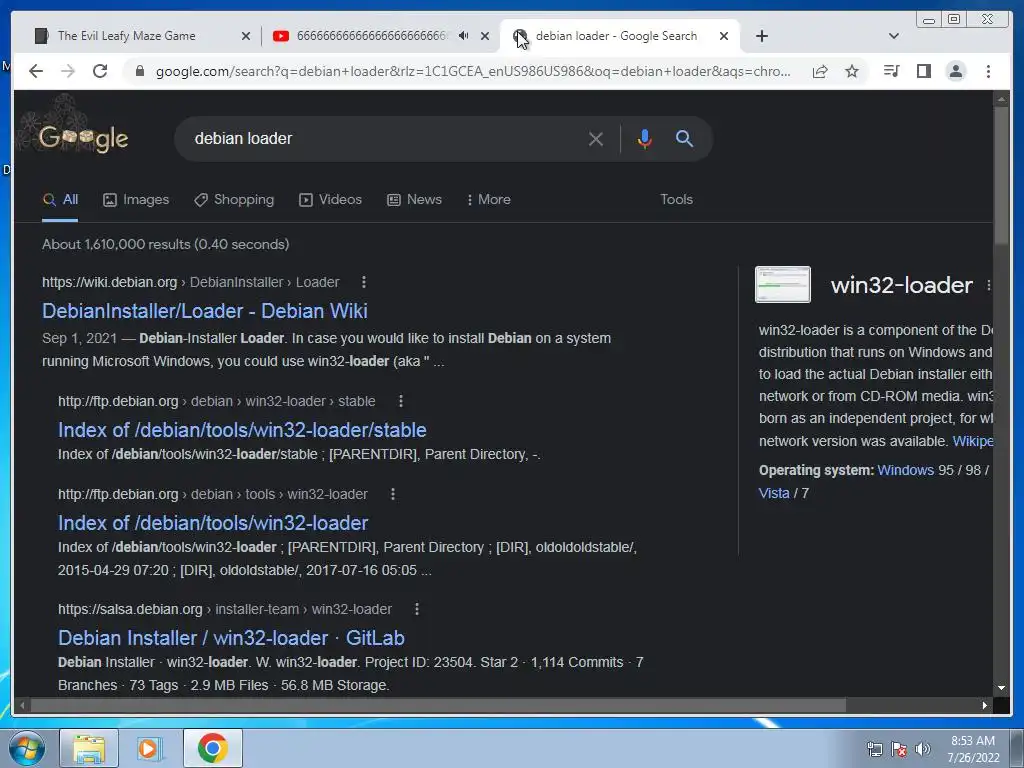1024x768 pixels.
Task: Focus the debian loader search field
Action: (385, 138)
